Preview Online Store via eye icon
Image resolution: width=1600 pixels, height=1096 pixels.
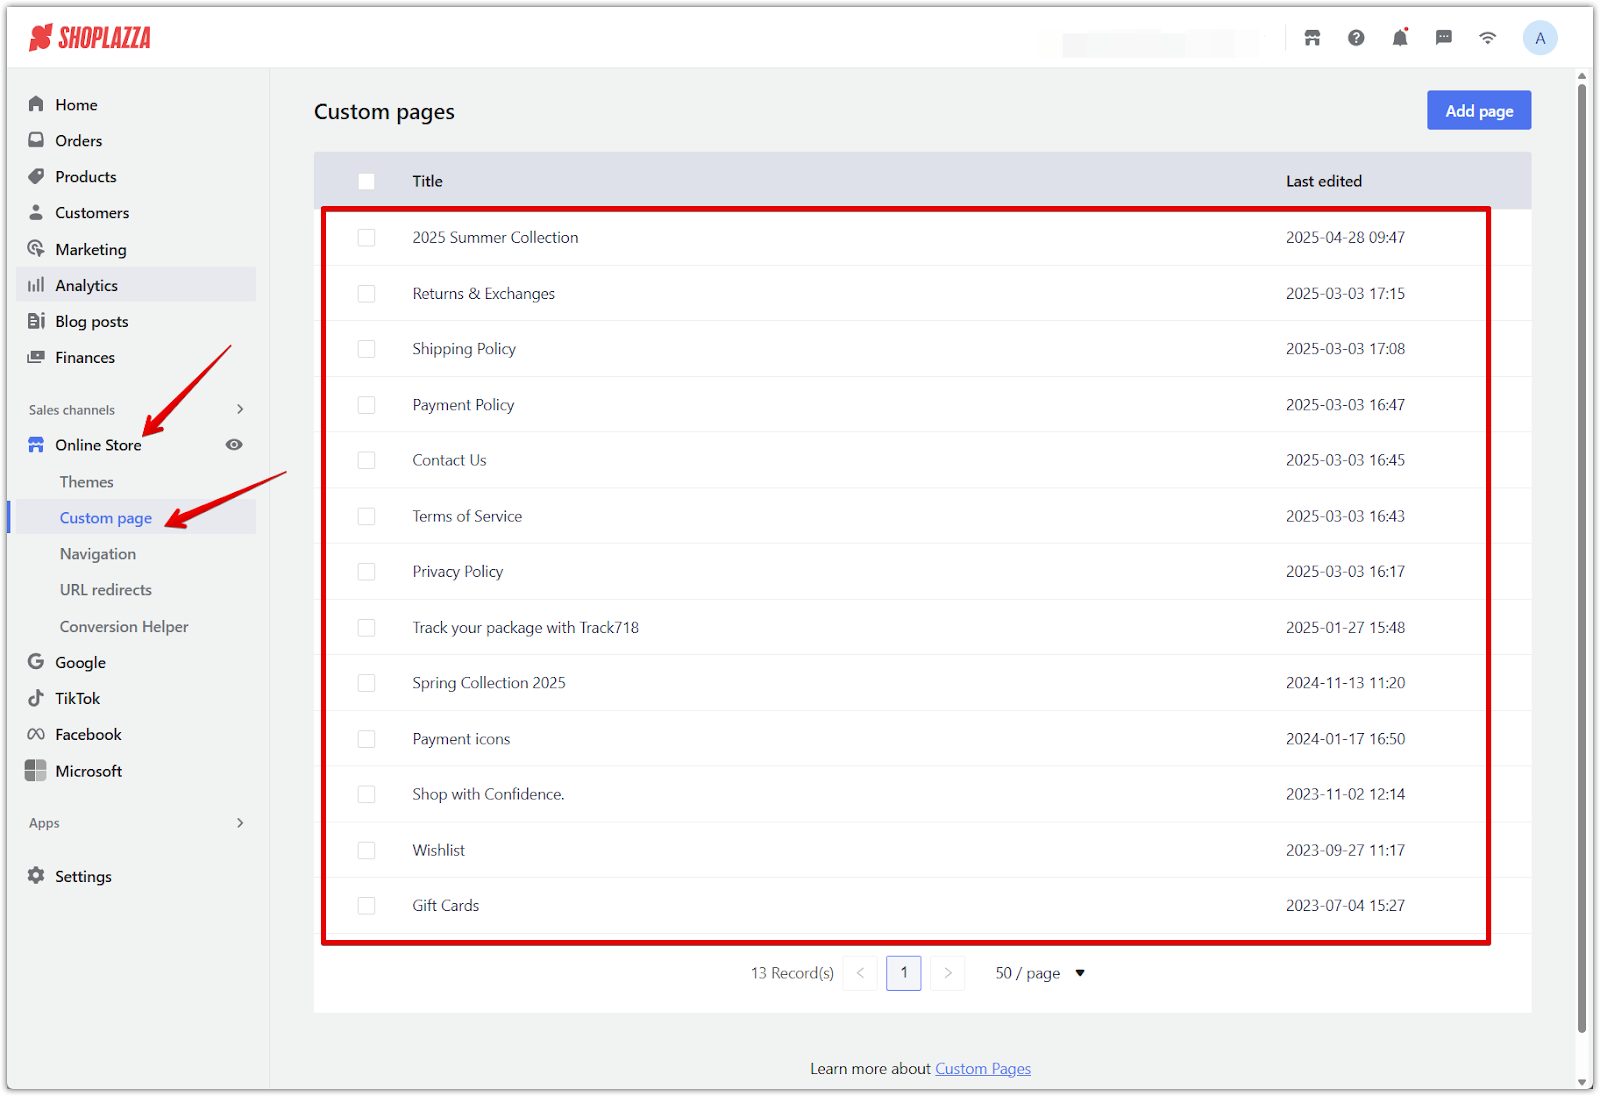[234, 445]
